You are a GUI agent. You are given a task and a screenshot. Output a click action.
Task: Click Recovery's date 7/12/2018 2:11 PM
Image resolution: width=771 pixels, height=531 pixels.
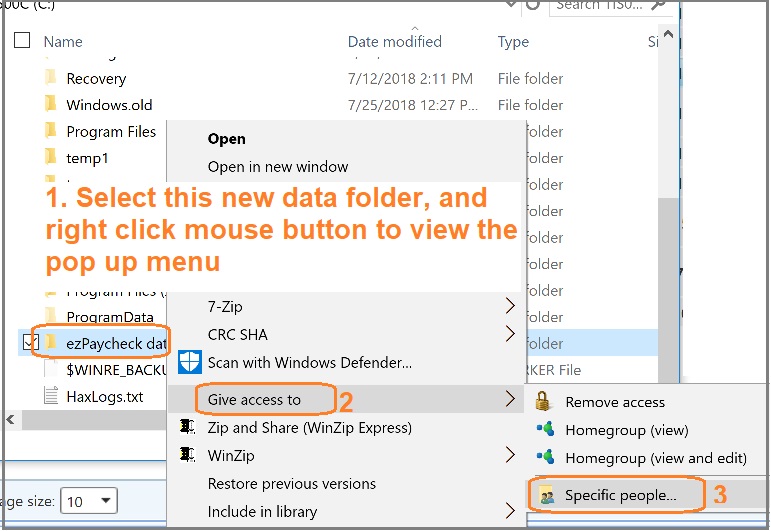click(x=410, y=79)
